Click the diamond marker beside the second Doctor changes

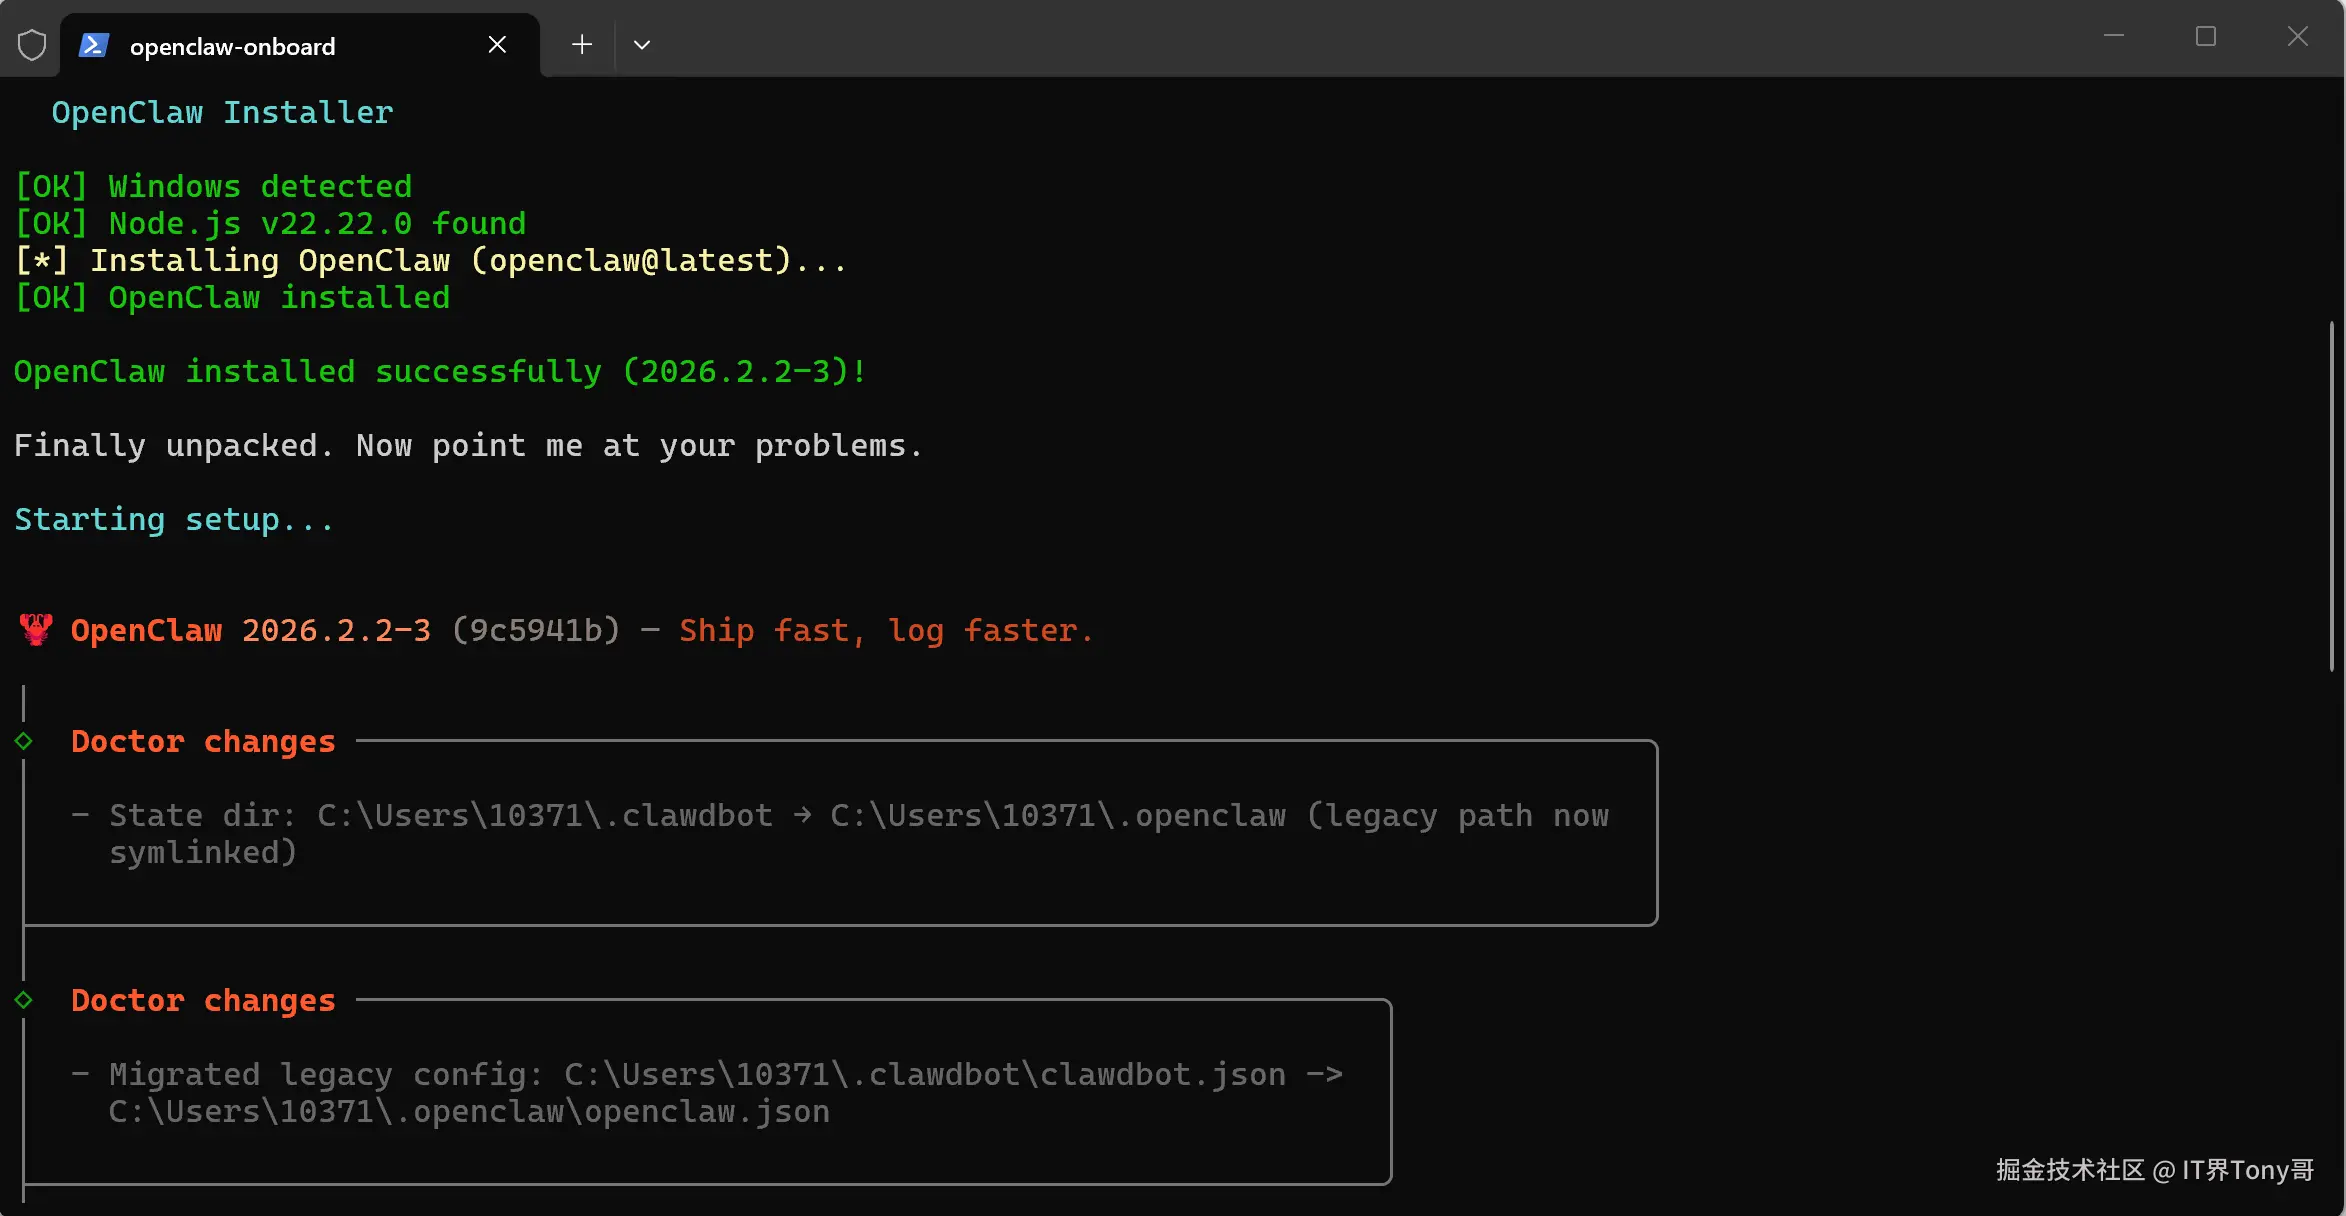pos(24,1000)
